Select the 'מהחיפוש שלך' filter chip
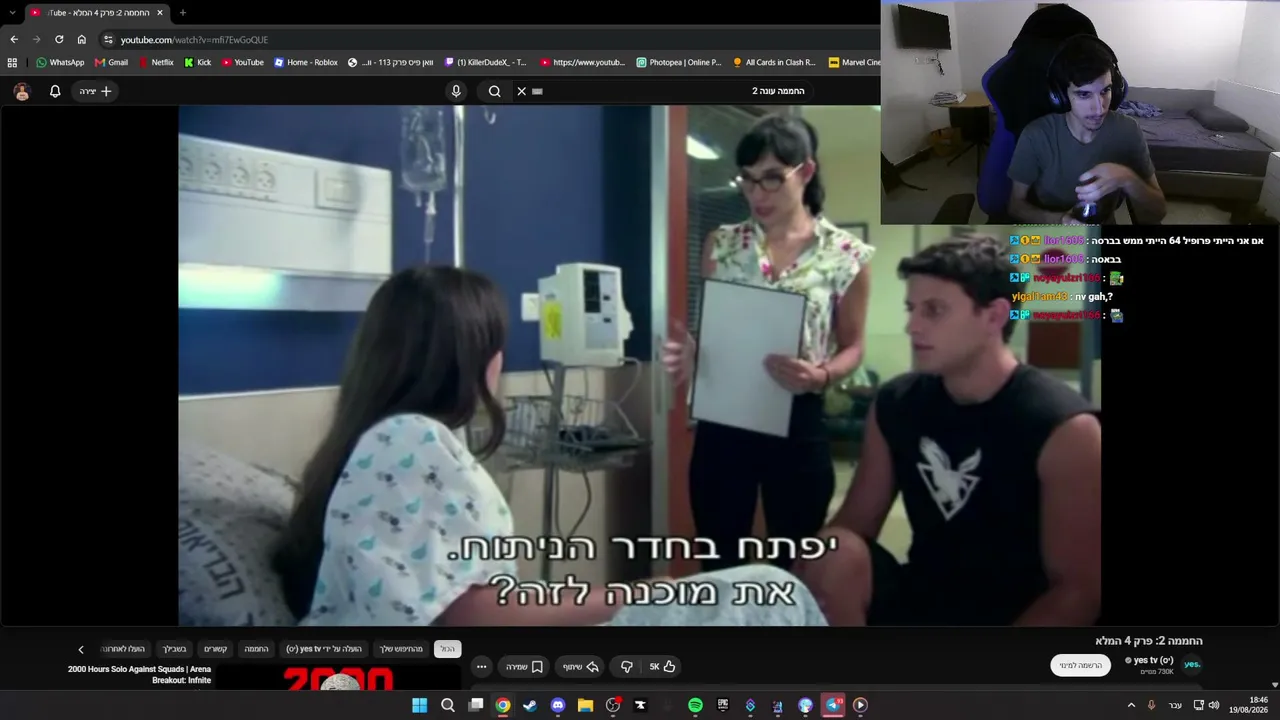 [401, 649]
